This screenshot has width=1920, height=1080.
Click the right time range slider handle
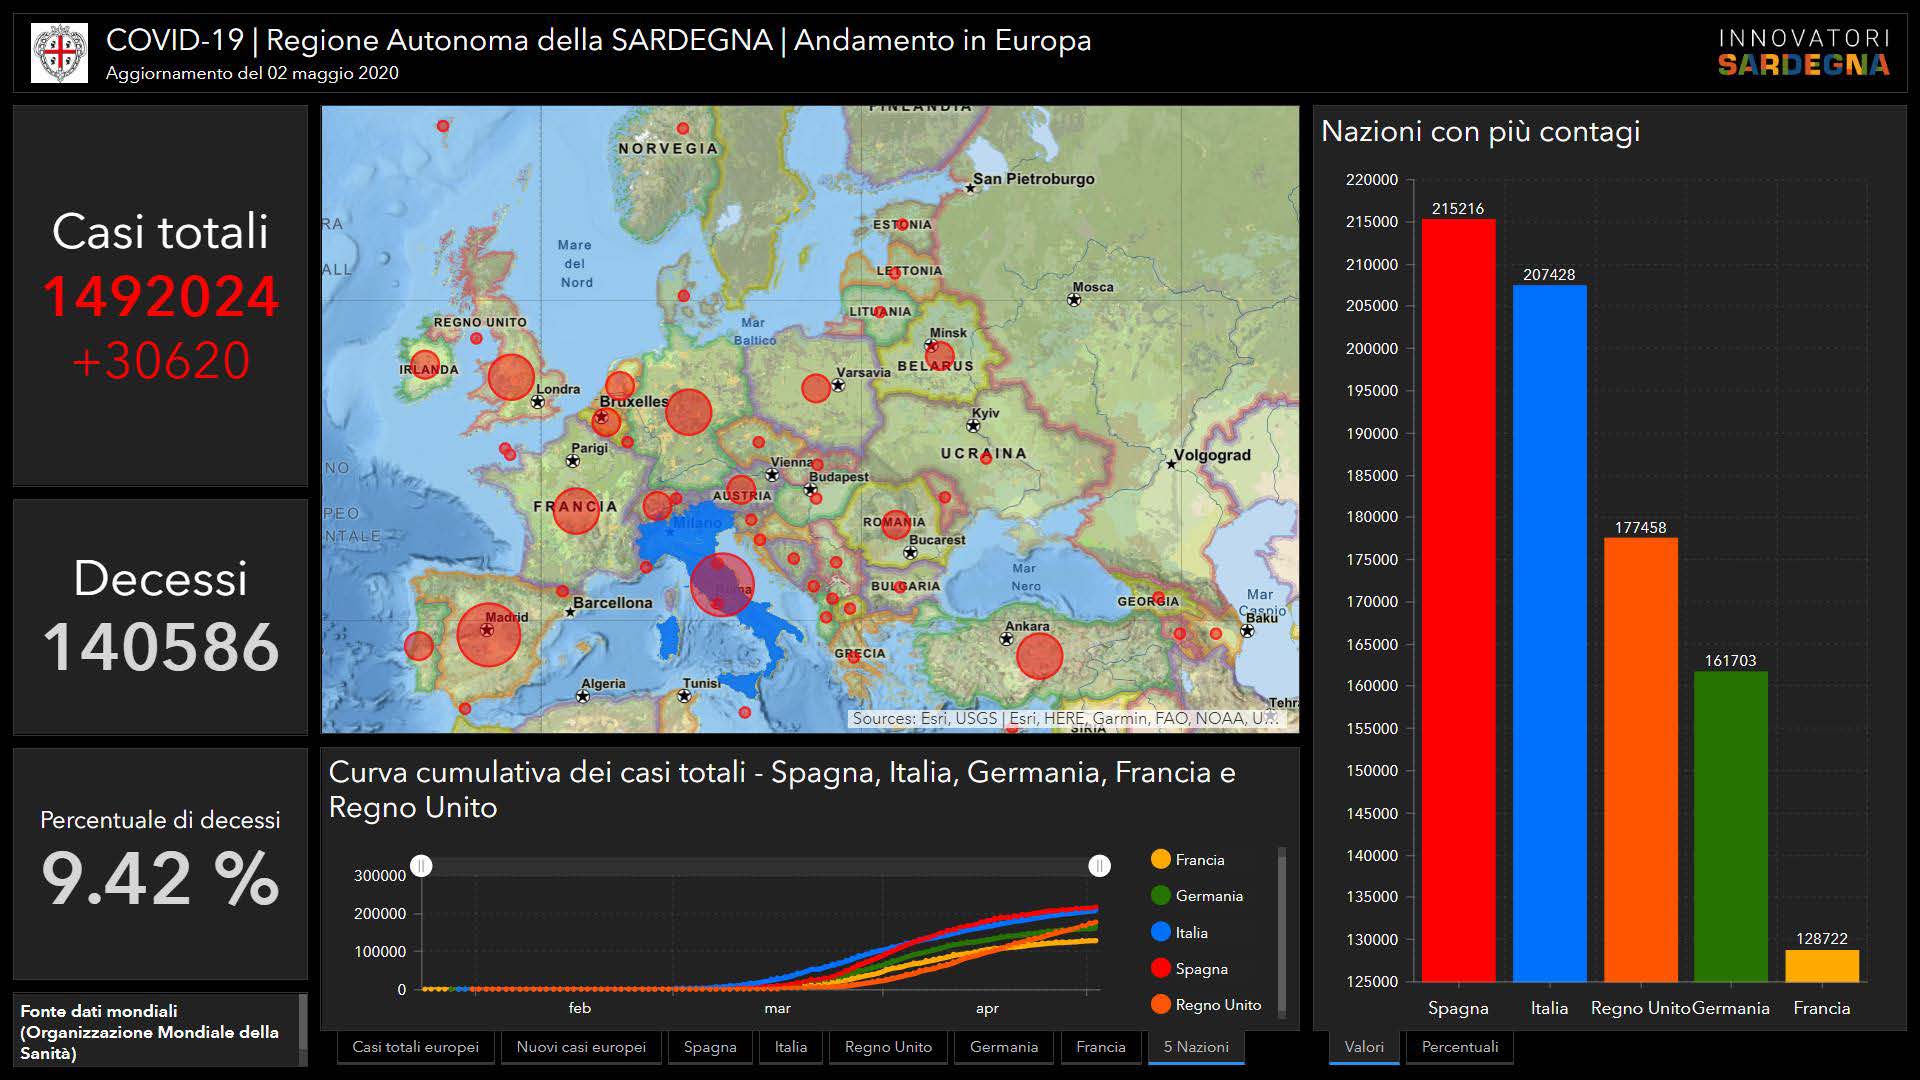pos(1099,866)
